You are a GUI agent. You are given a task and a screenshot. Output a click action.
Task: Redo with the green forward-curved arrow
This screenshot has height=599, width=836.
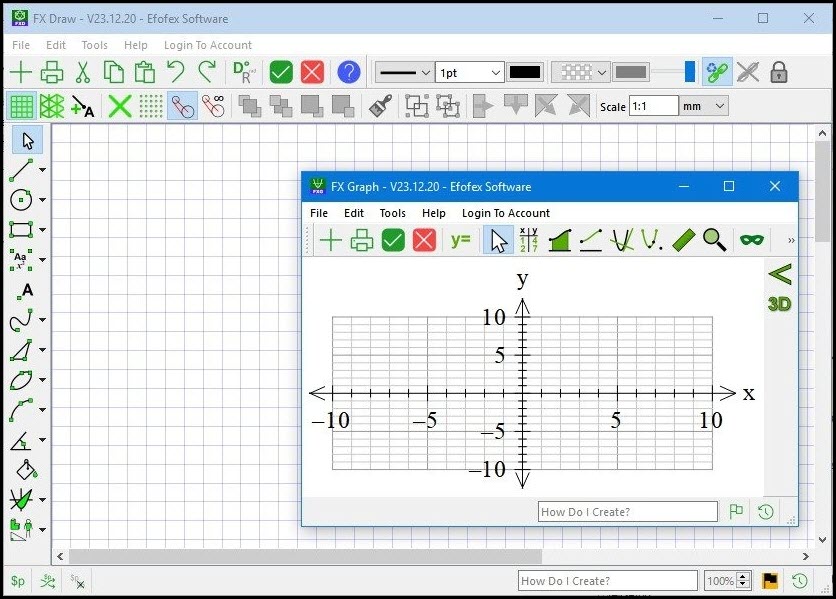[x=207, y=71]
